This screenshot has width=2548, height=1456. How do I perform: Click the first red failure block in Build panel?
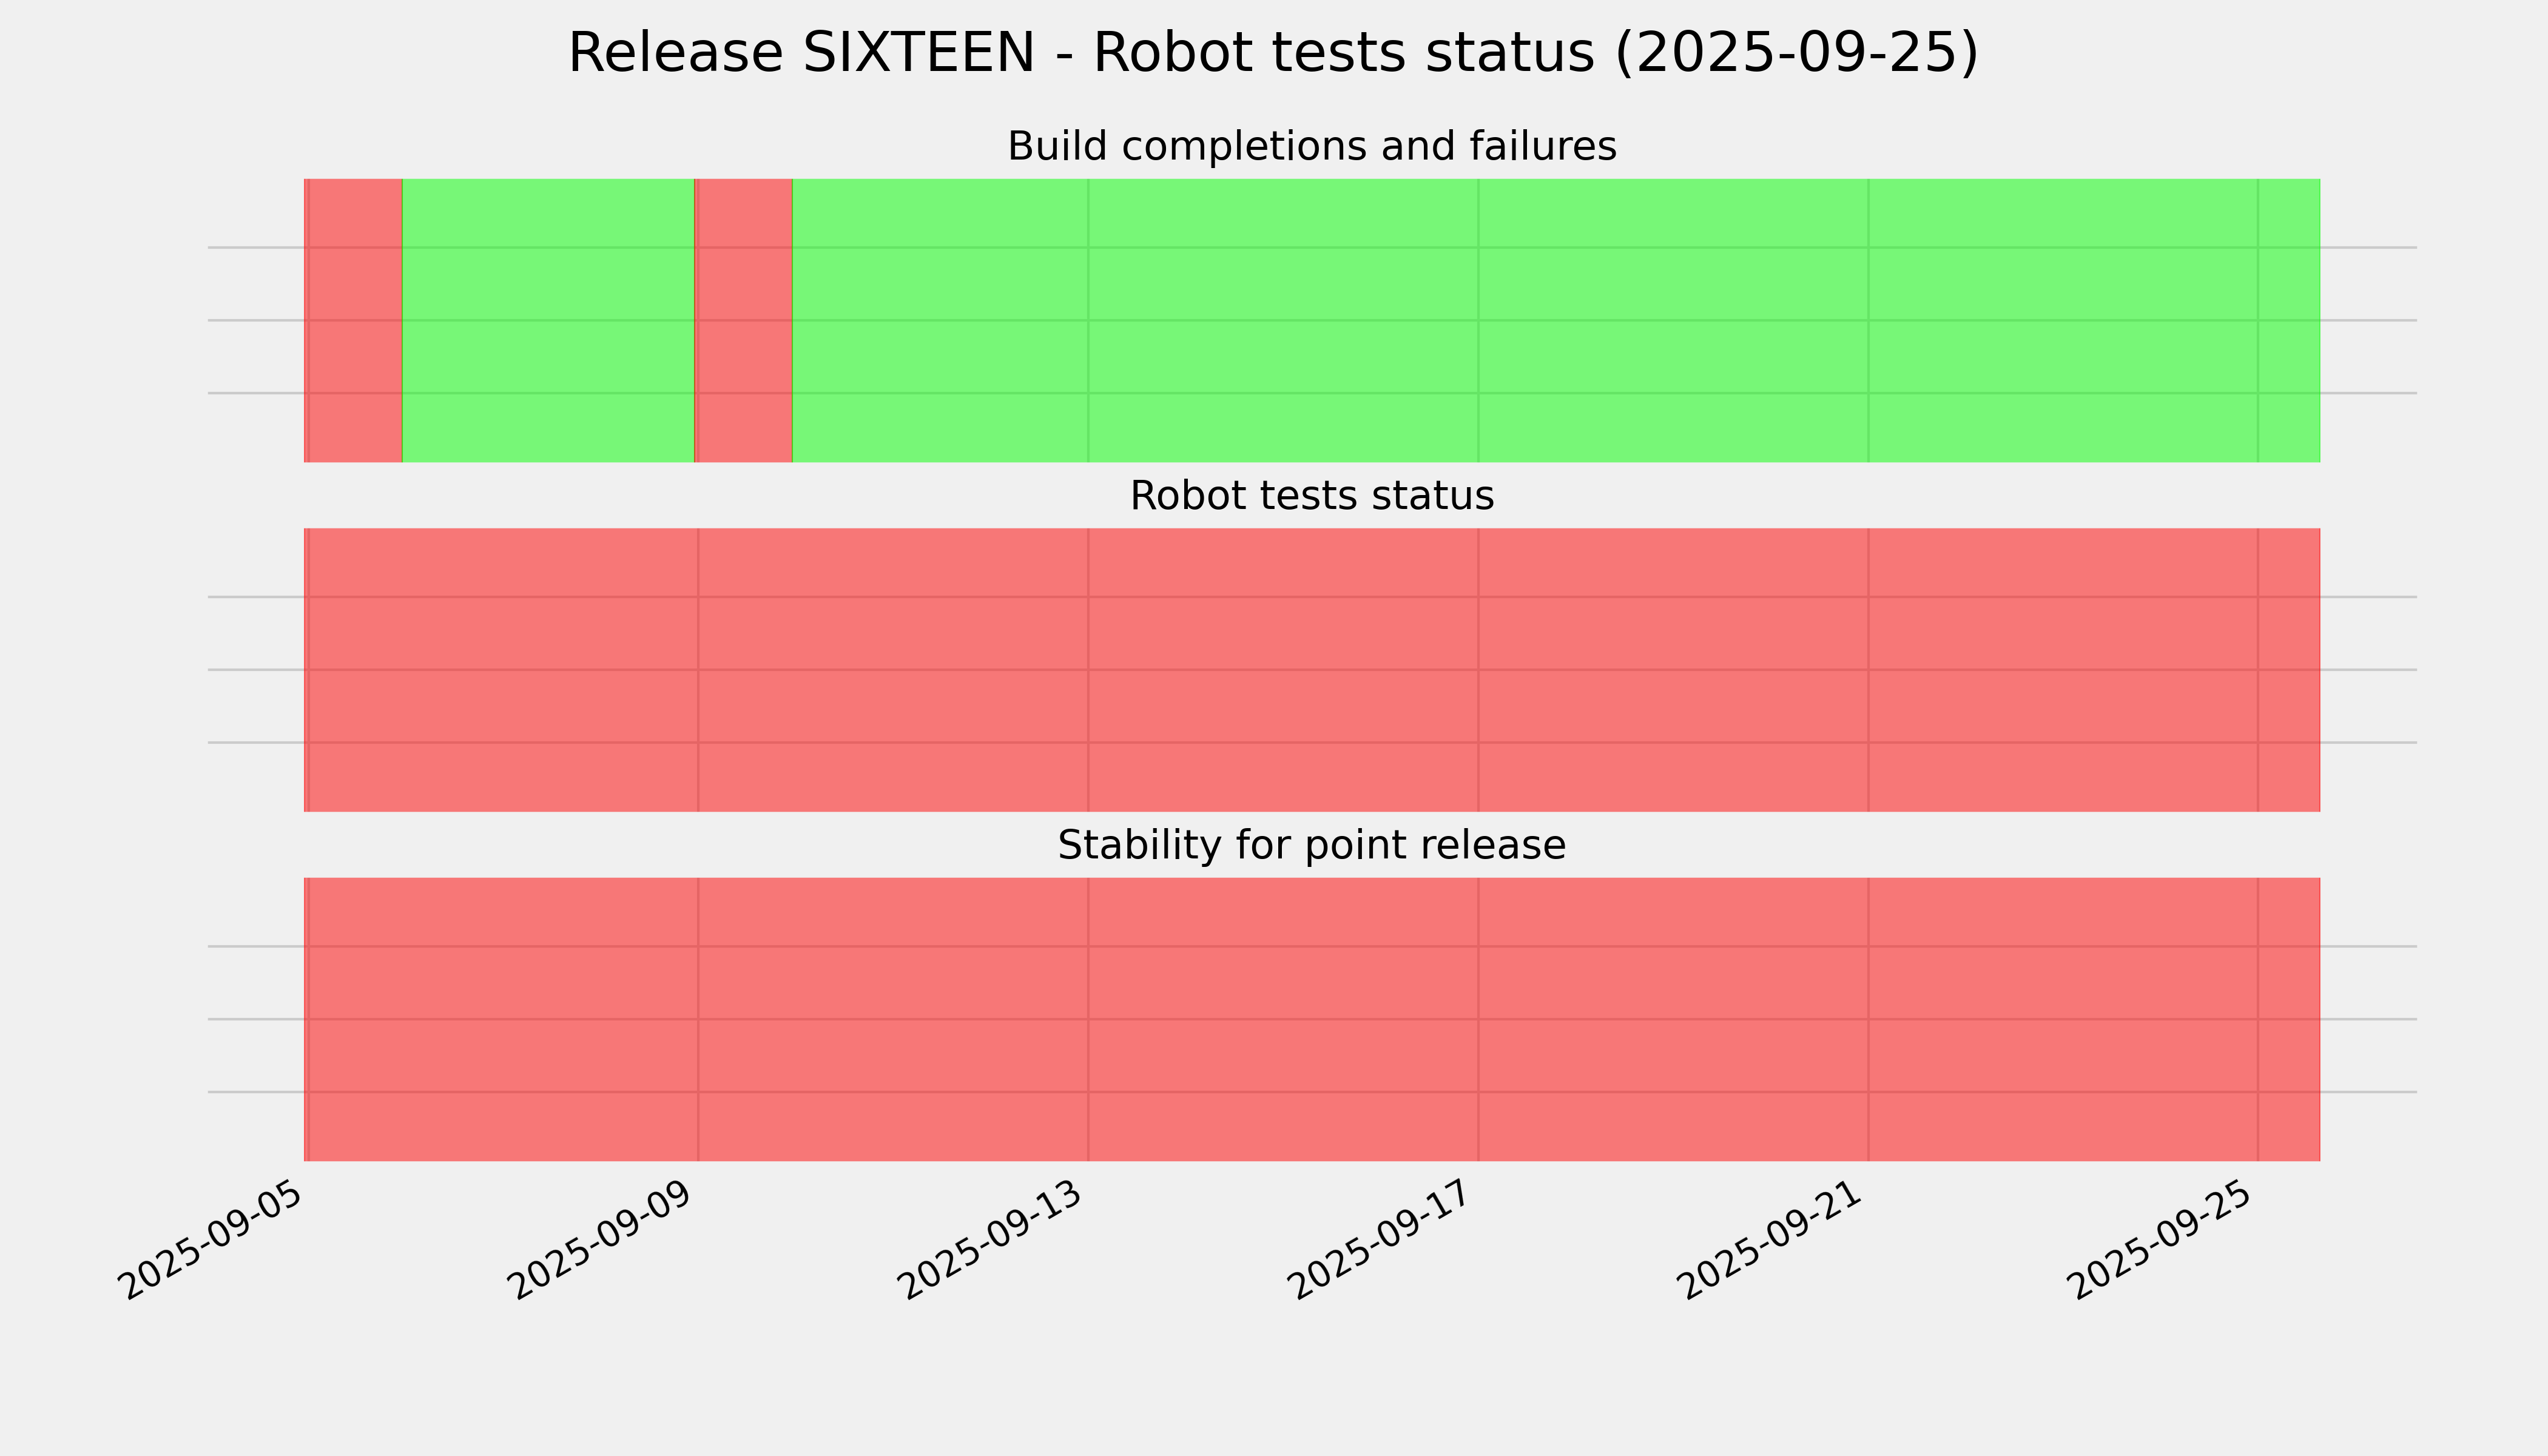click(354, 320)
